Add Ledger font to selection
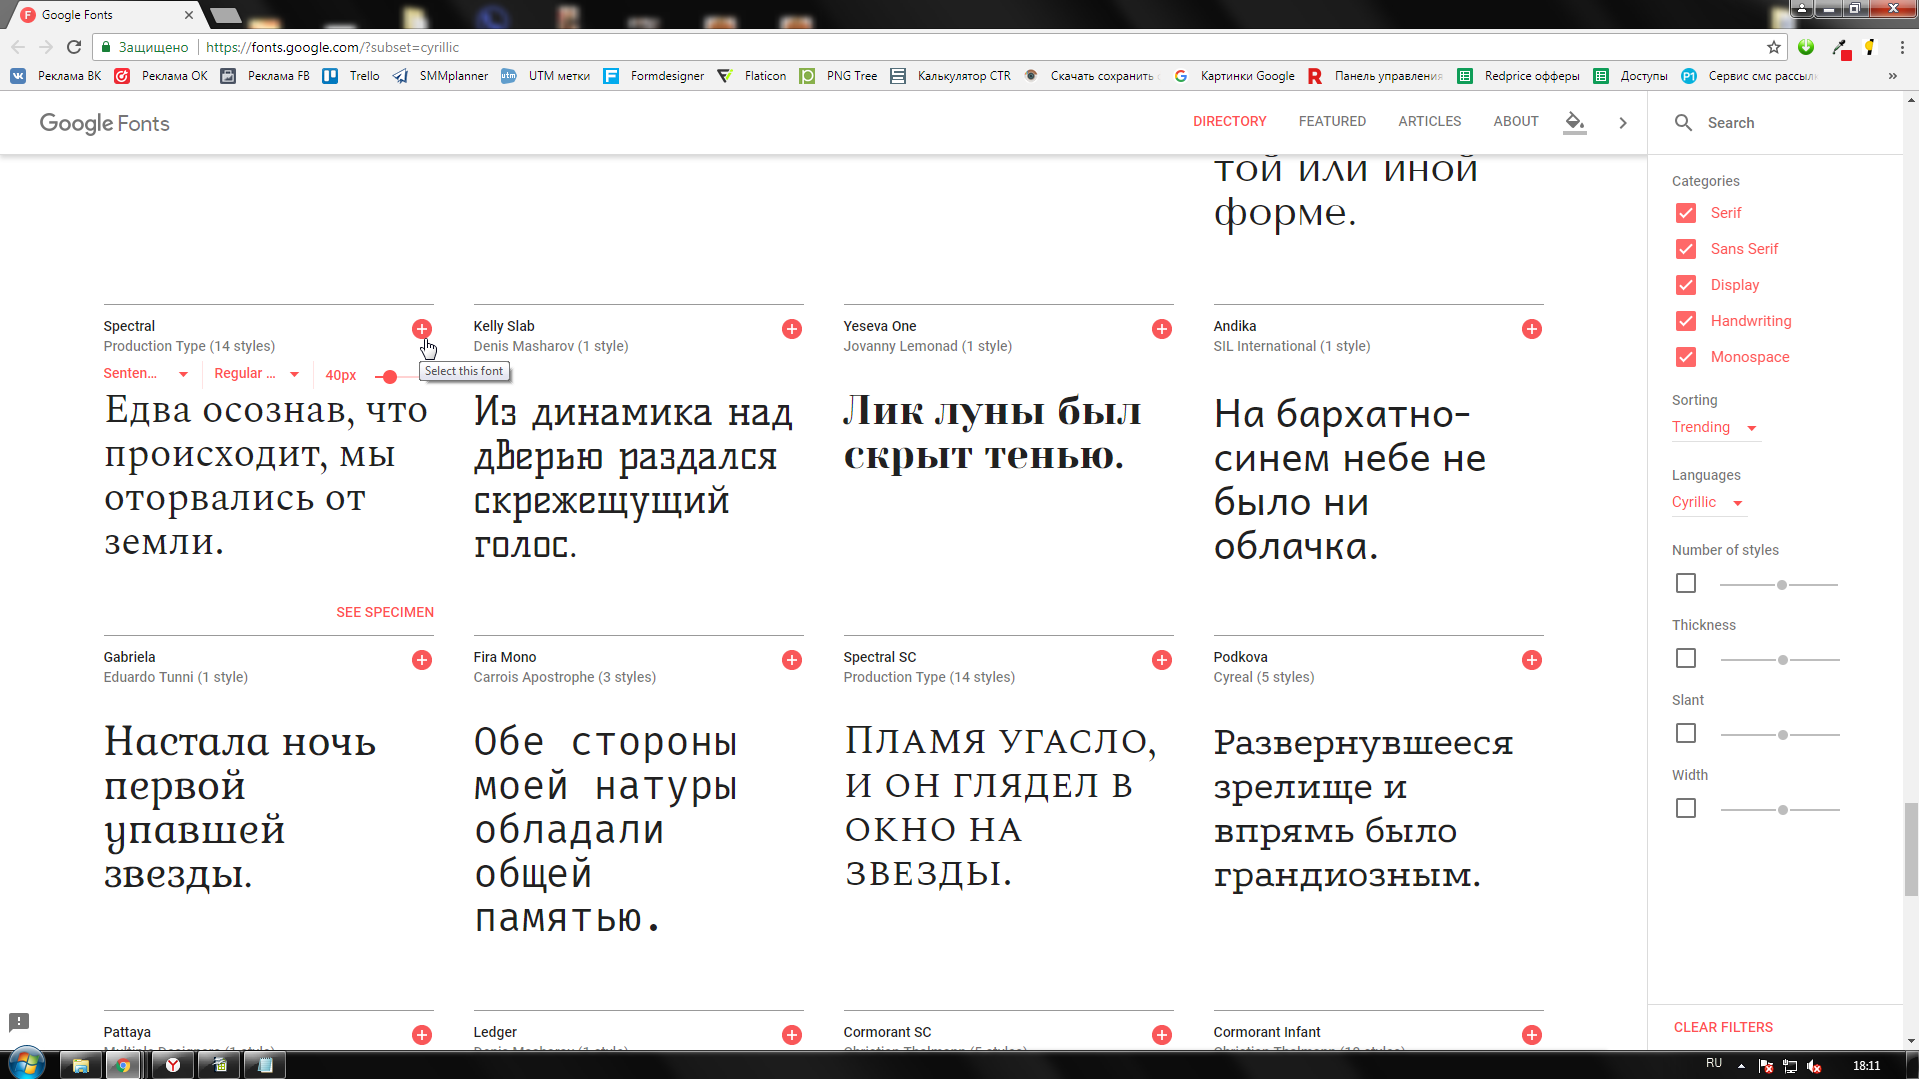1919x1079 pixels. tap(792, 1035)
